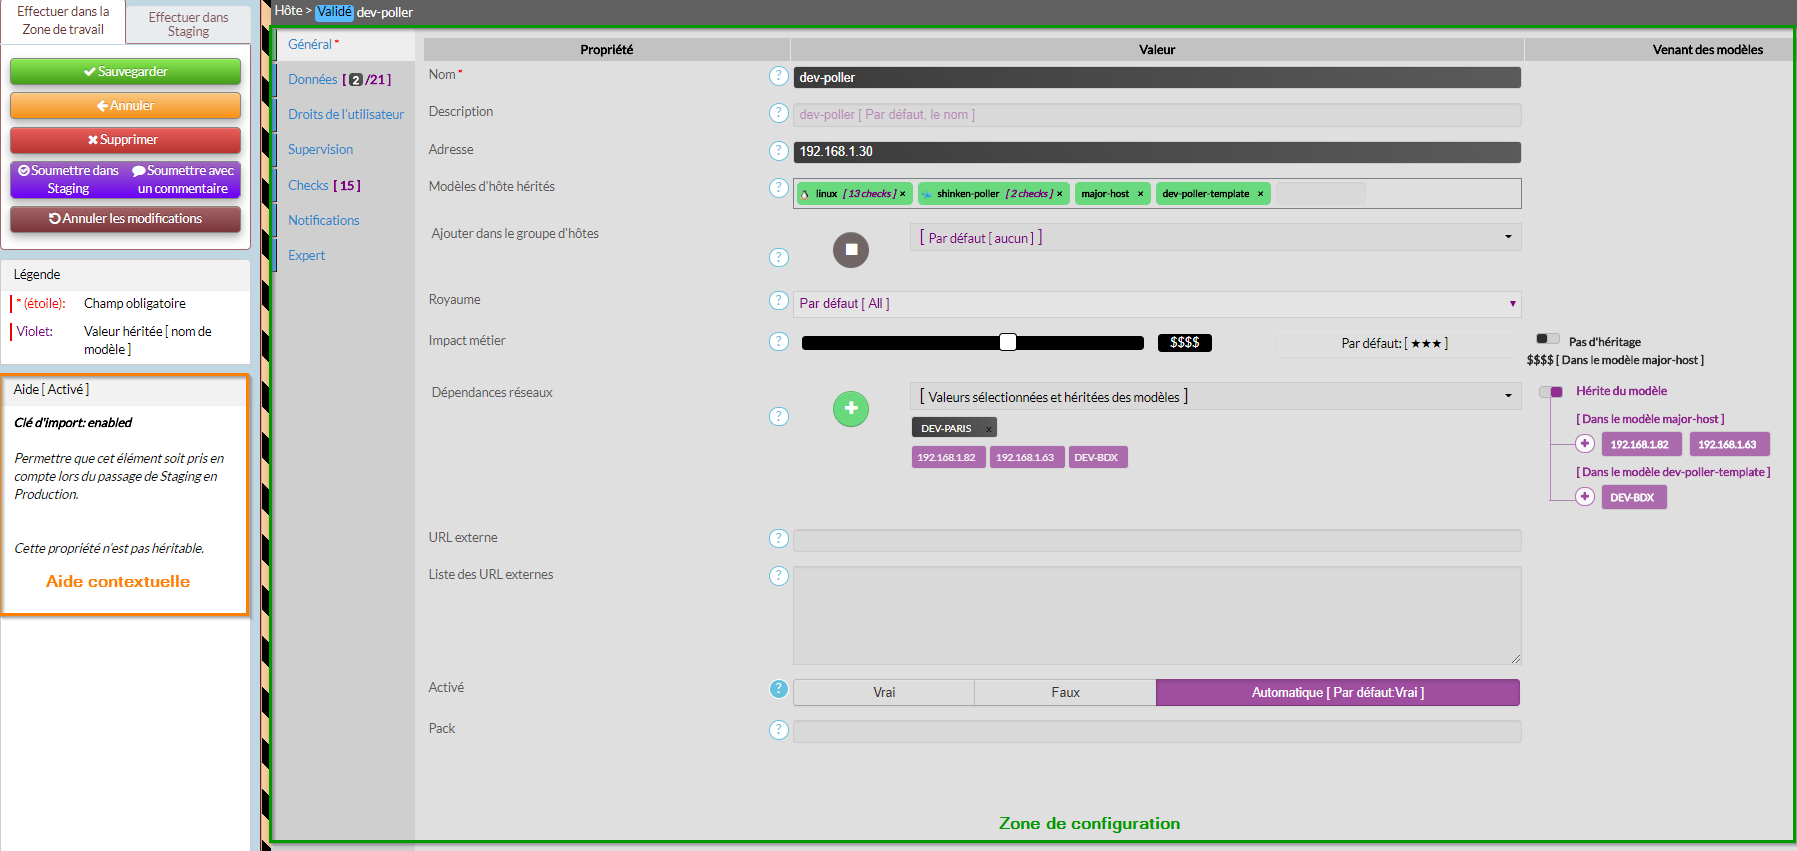Toggle the Pas d'héritage switch
Screen dimensions: 1797x851
point(1547,339)
